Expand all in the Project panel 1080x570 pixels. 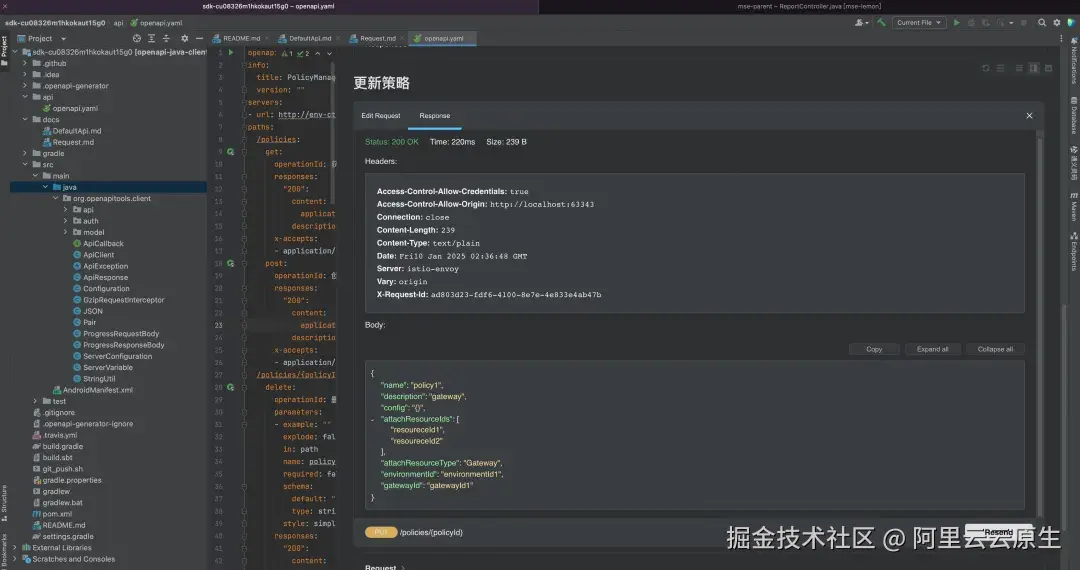pyautogui.click(x=152, y=39)
